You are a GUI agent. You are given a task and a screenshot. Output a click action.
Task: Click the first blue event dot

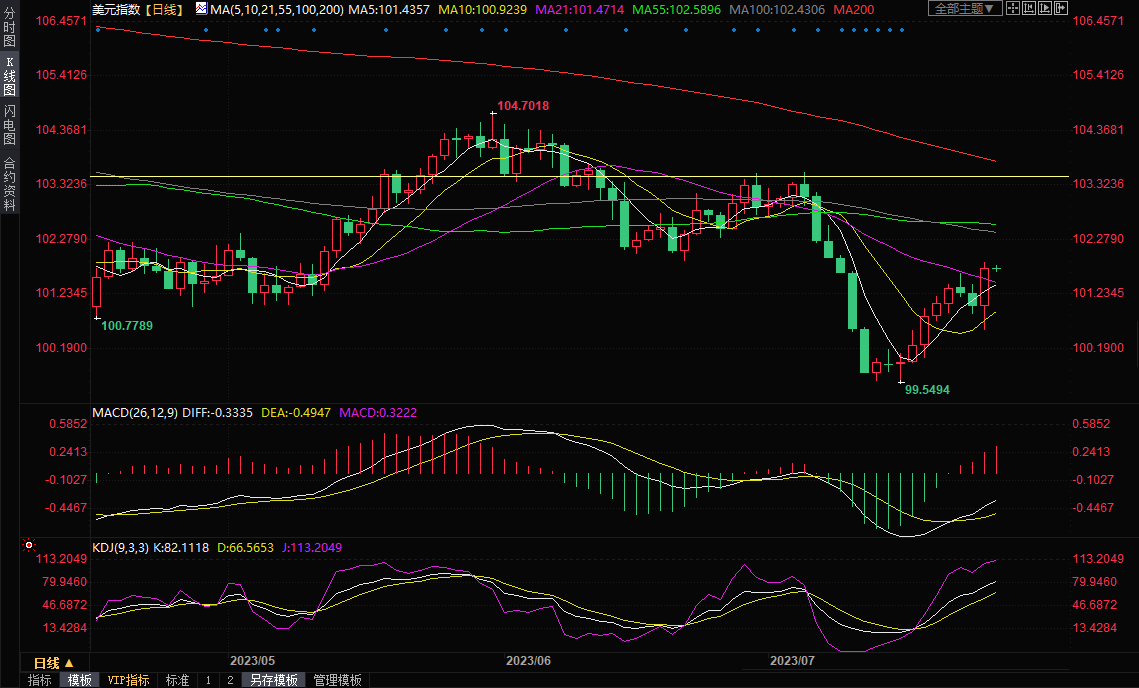coord(97,29)
